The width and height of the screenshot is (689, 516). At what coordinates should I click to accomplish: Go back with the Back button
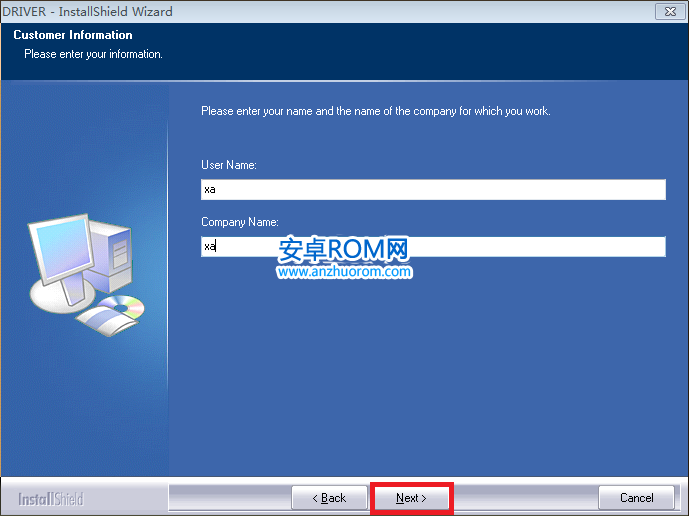click(x=329, y=498)
